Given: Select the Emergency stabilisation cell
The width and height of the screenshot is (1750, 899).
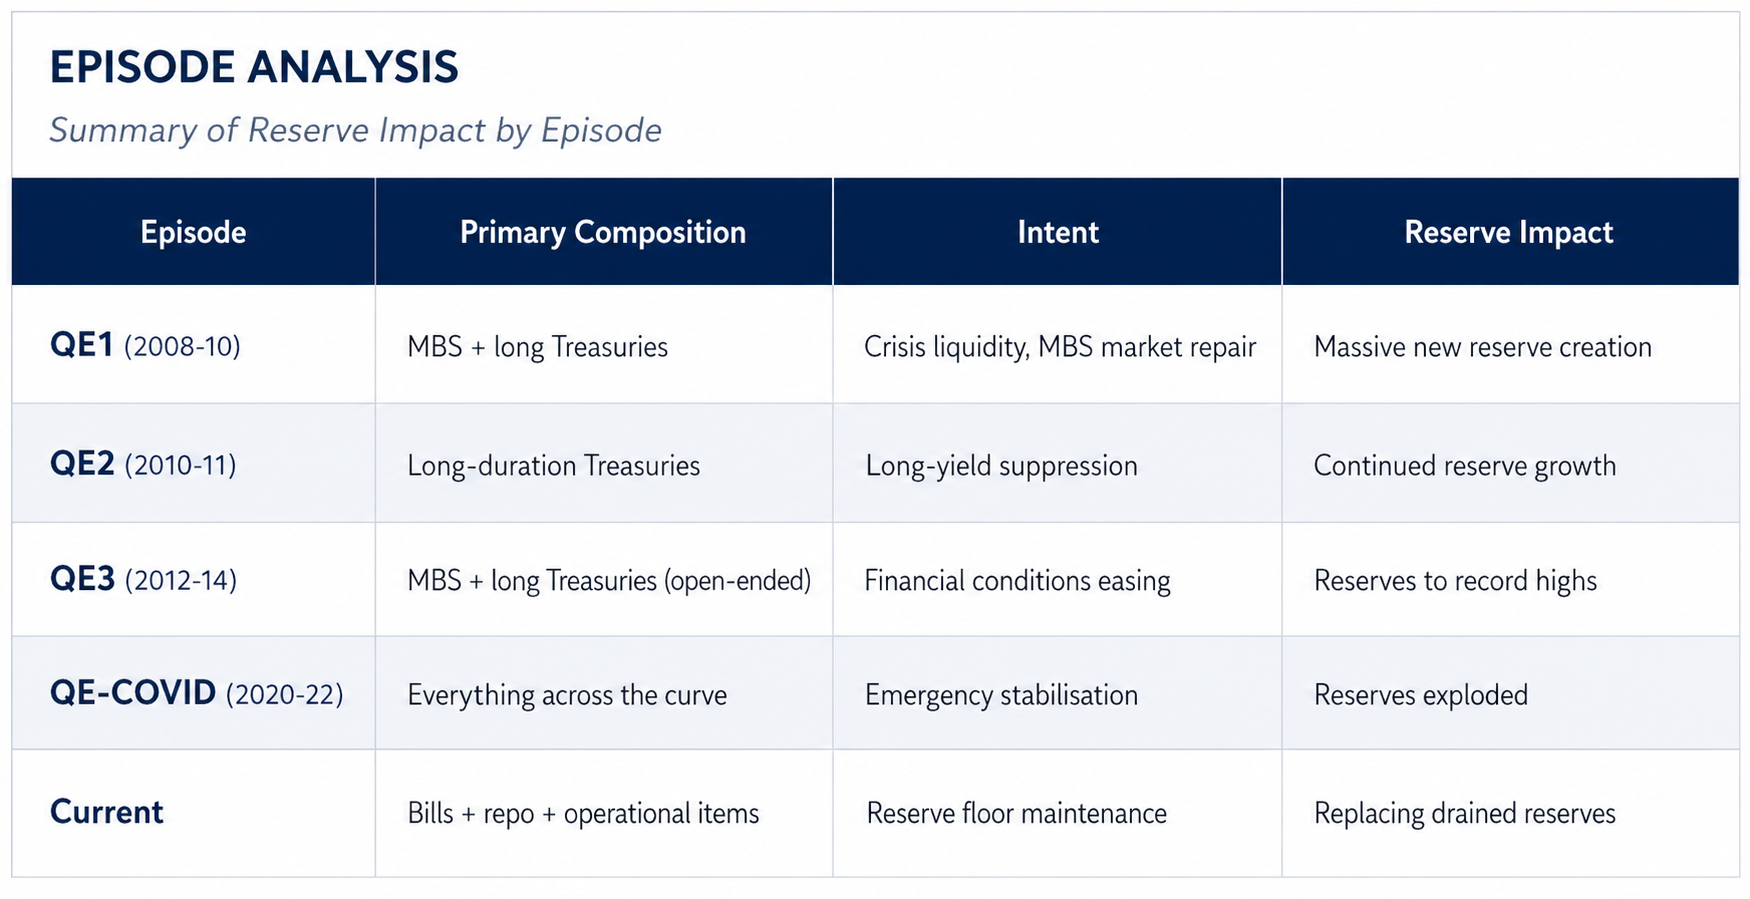Looking at the screenshot, I should pyautogui.click(x=1001, y=695).
